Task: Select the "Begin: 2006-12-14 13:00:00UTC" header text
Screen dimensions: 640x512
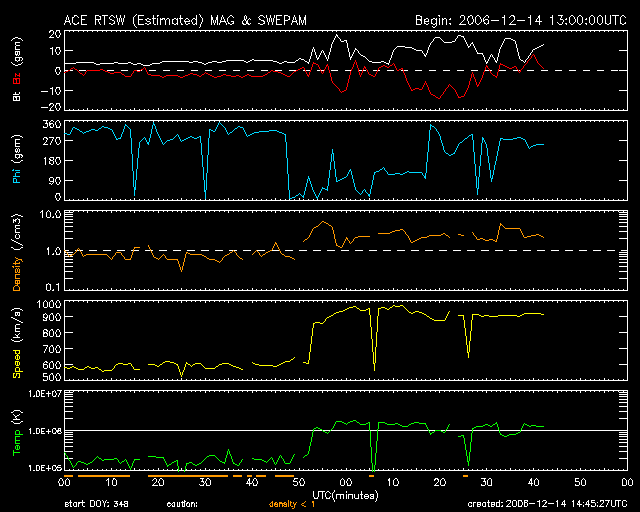Action: 521,20
